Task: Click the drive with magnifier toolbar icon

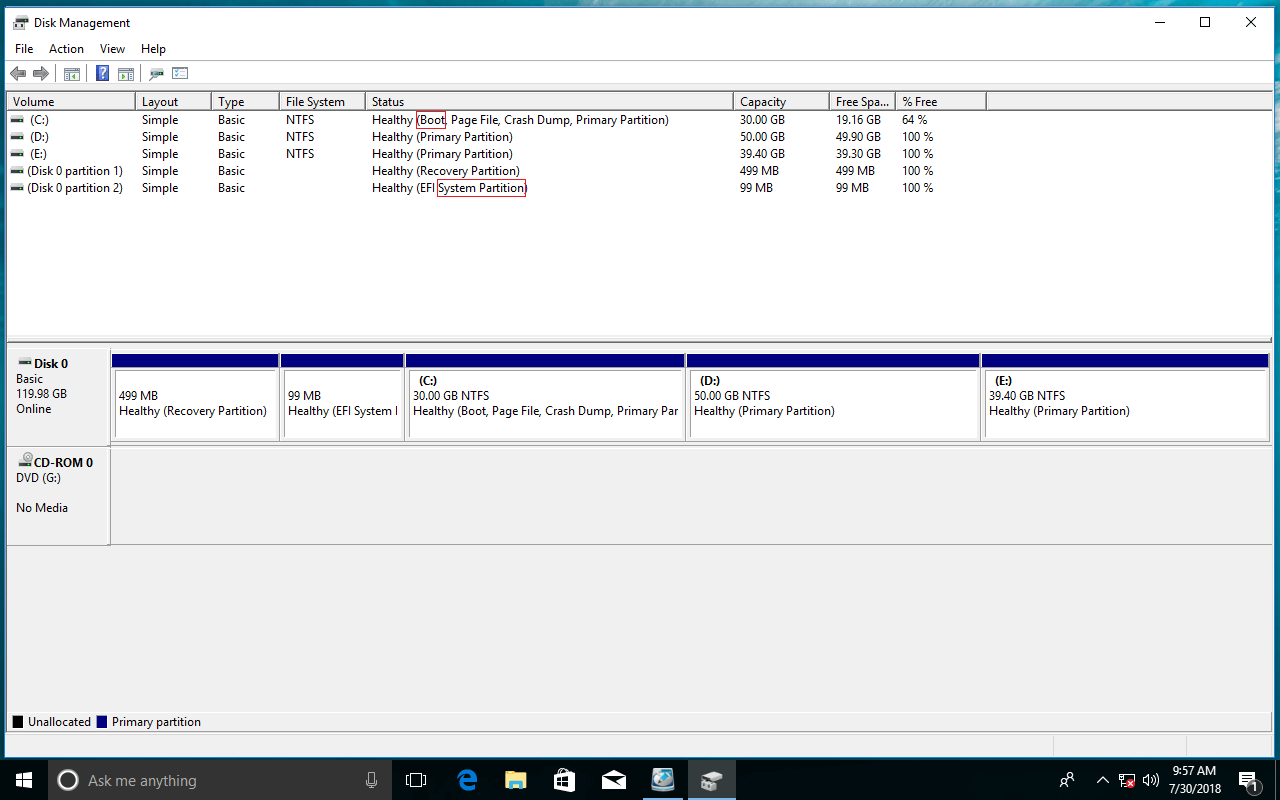Action: [156, 73]
